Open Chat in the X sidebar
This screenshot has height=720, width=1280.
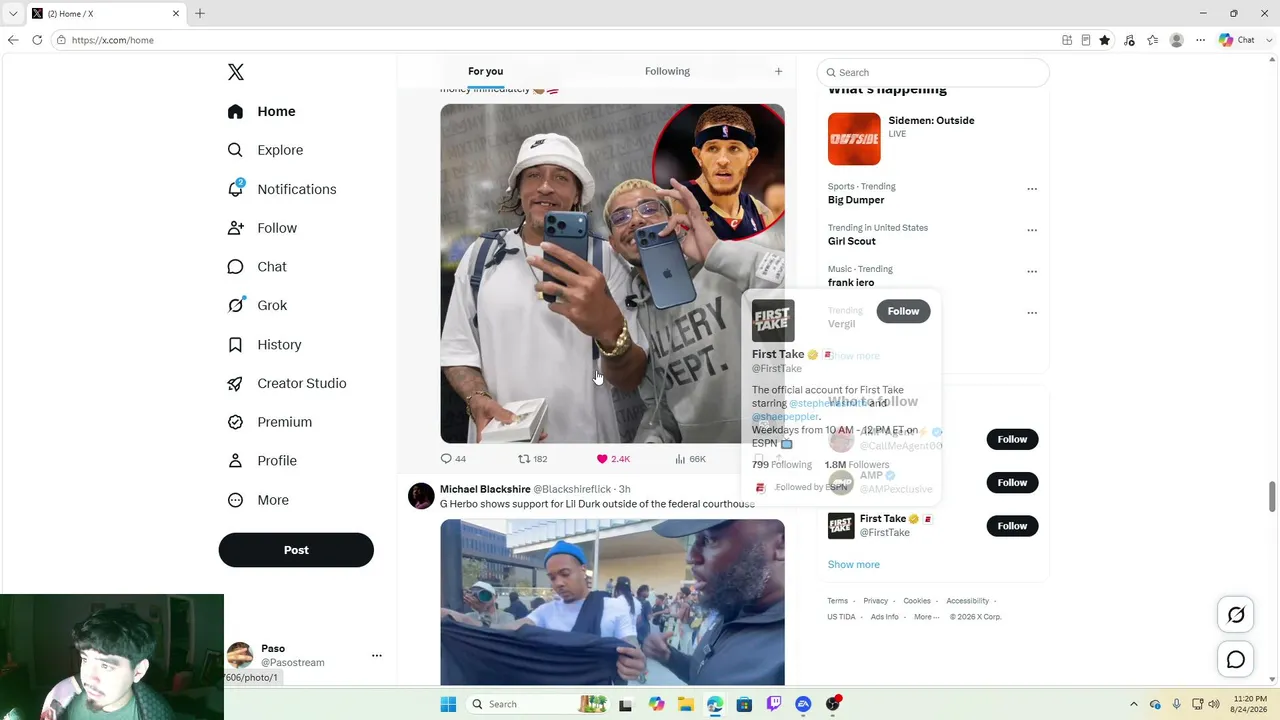(x=257, y=267)
